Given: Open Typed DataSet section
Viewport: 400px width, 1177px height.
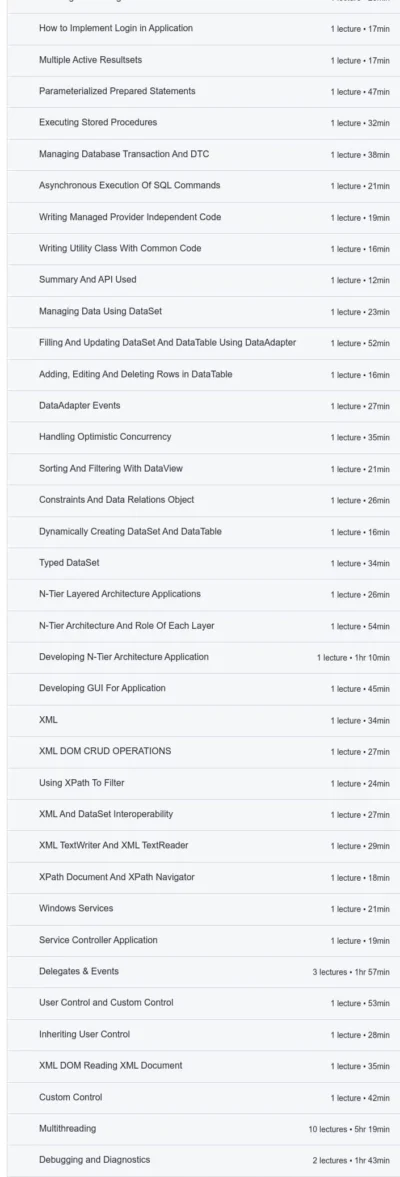Looking at the screenshot, I should (x=203, y=563).
